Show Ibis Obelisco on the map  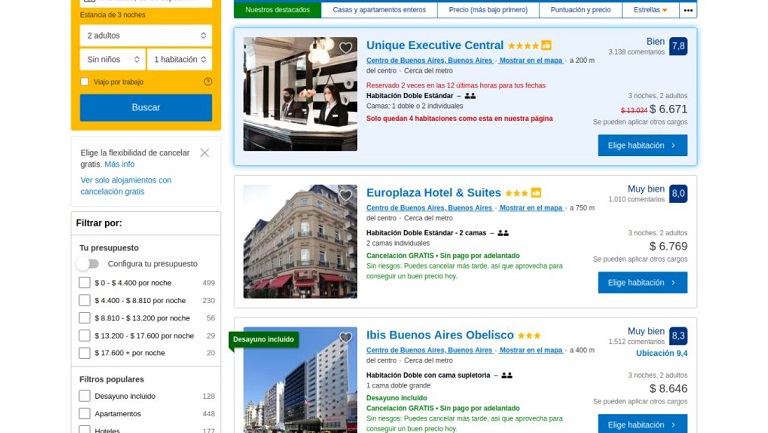click(531, 350)
